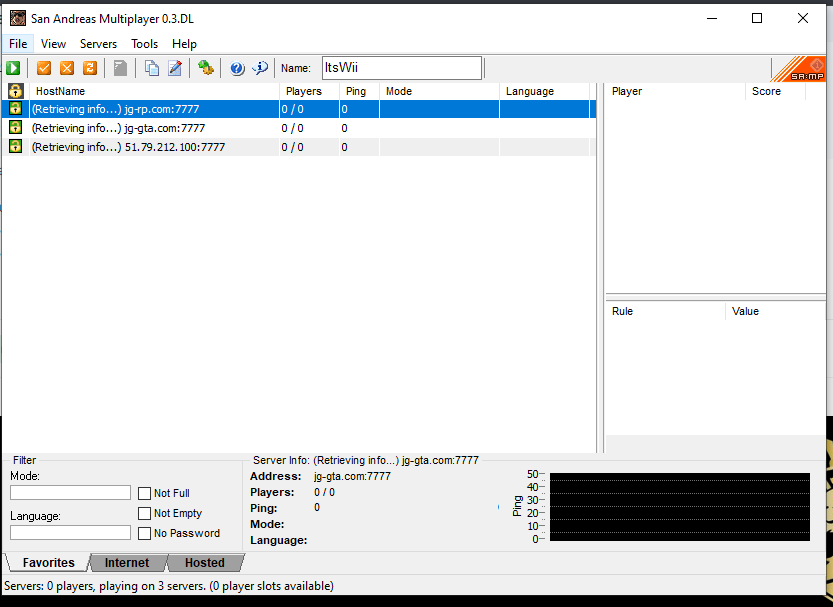Viewport: 833px width, 607px height.
Task: Click the gray Master List icon
Action: click(x=121, y=68)
